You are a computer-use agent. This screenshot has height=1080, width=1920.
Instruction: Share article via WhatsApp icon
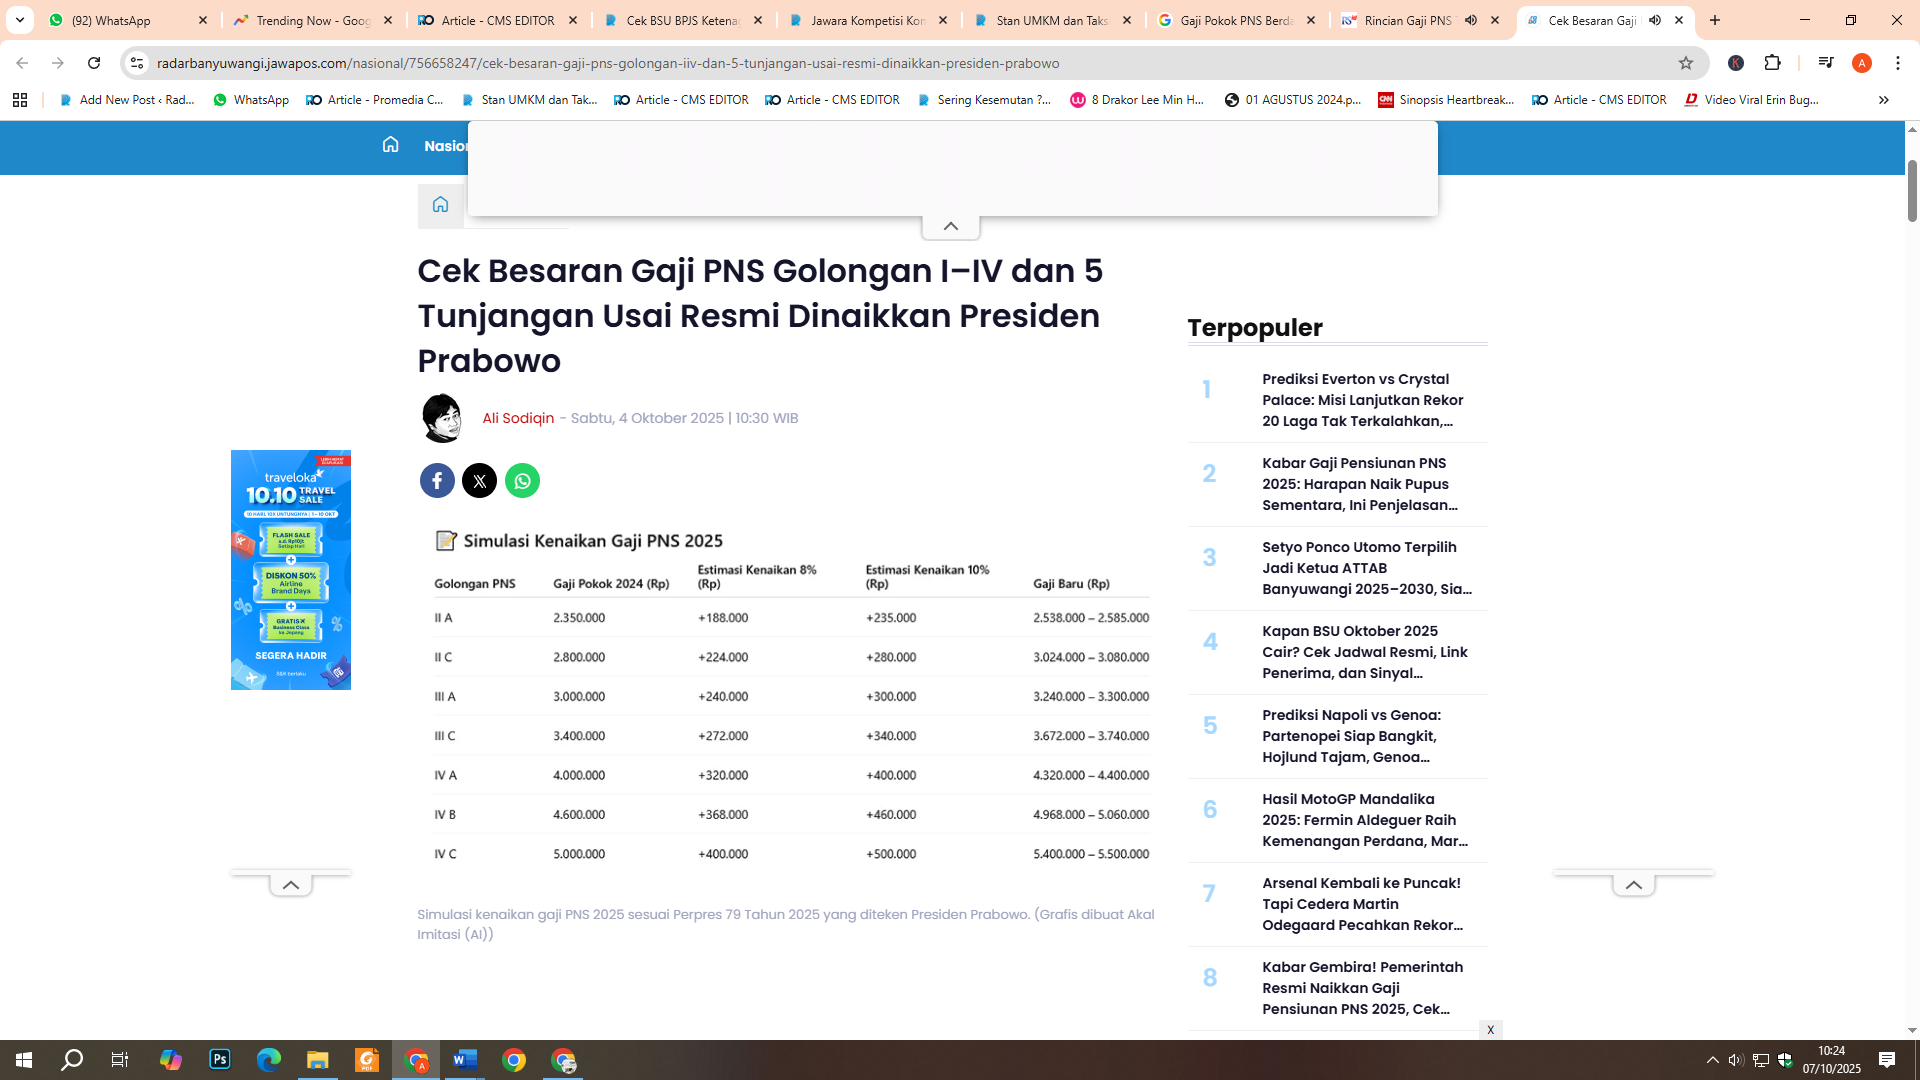(x=522, y=481)
